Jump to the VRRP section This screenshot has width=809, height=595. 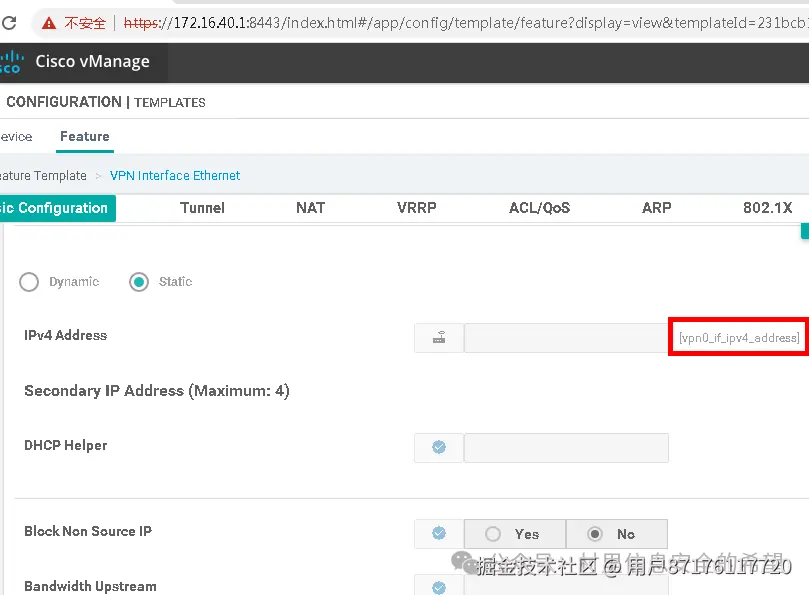416,208
